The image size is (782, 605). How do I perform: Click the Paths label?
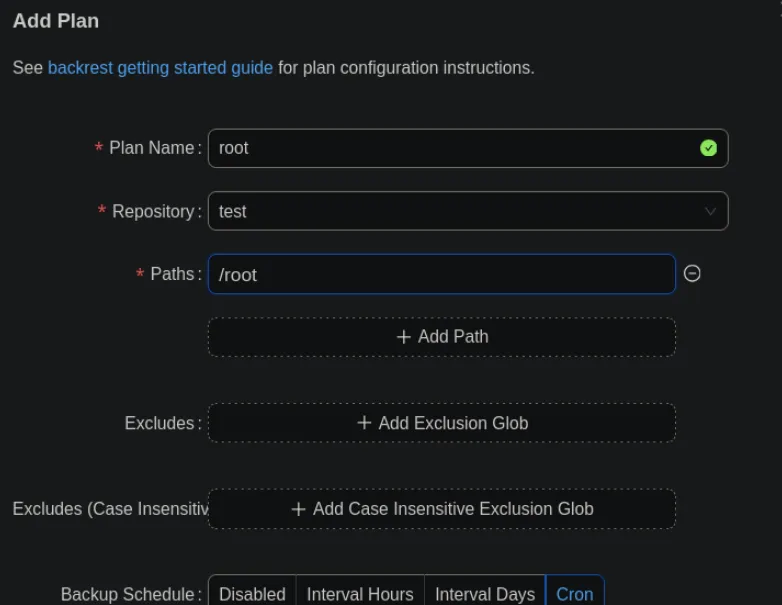pos(172,274)
